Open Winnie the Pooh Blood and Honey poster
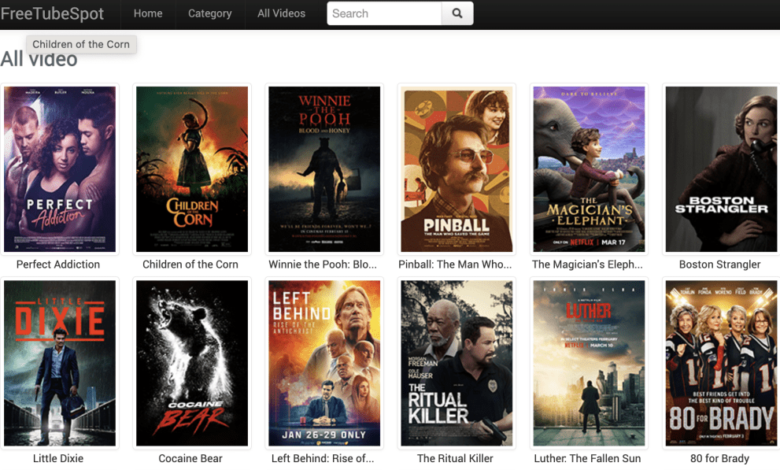Screen dimensions: 780x470 click(324, 169)
